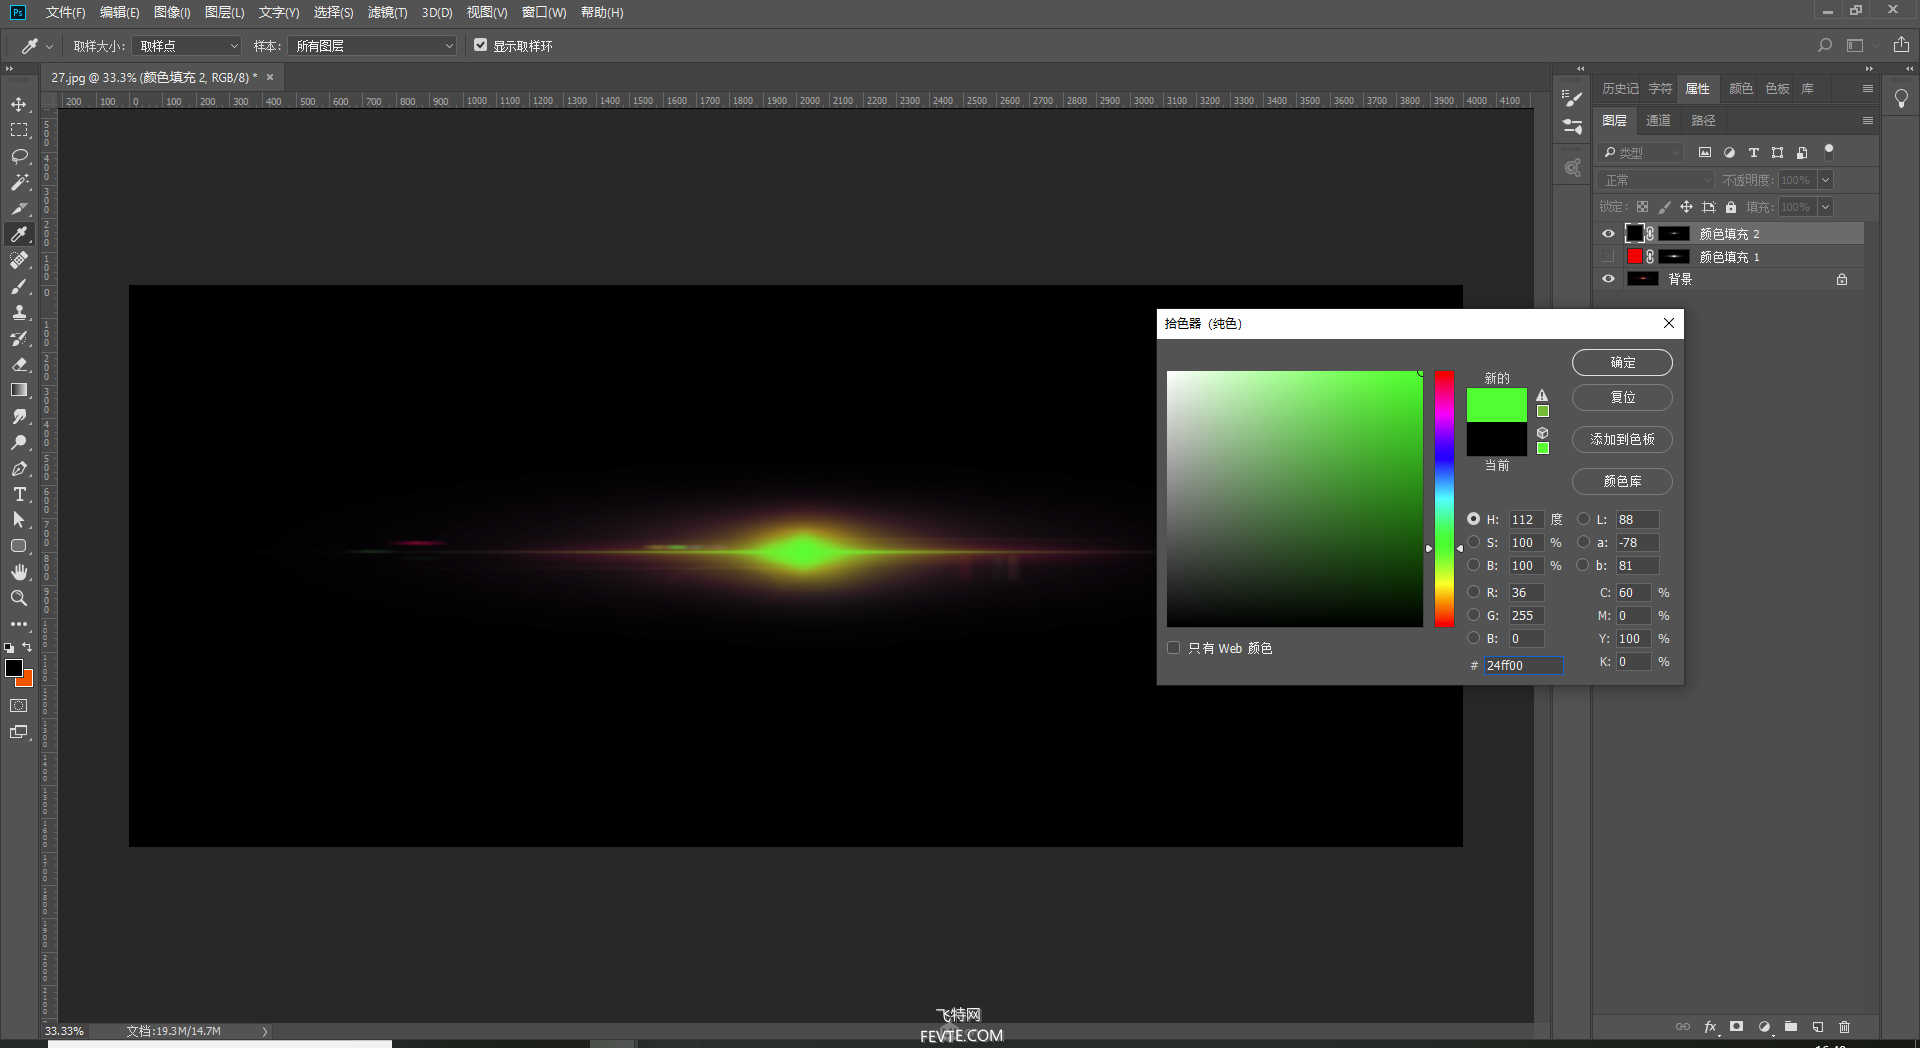
Task: Open the 滤镜(T) menu
Action: coord(387,12)
